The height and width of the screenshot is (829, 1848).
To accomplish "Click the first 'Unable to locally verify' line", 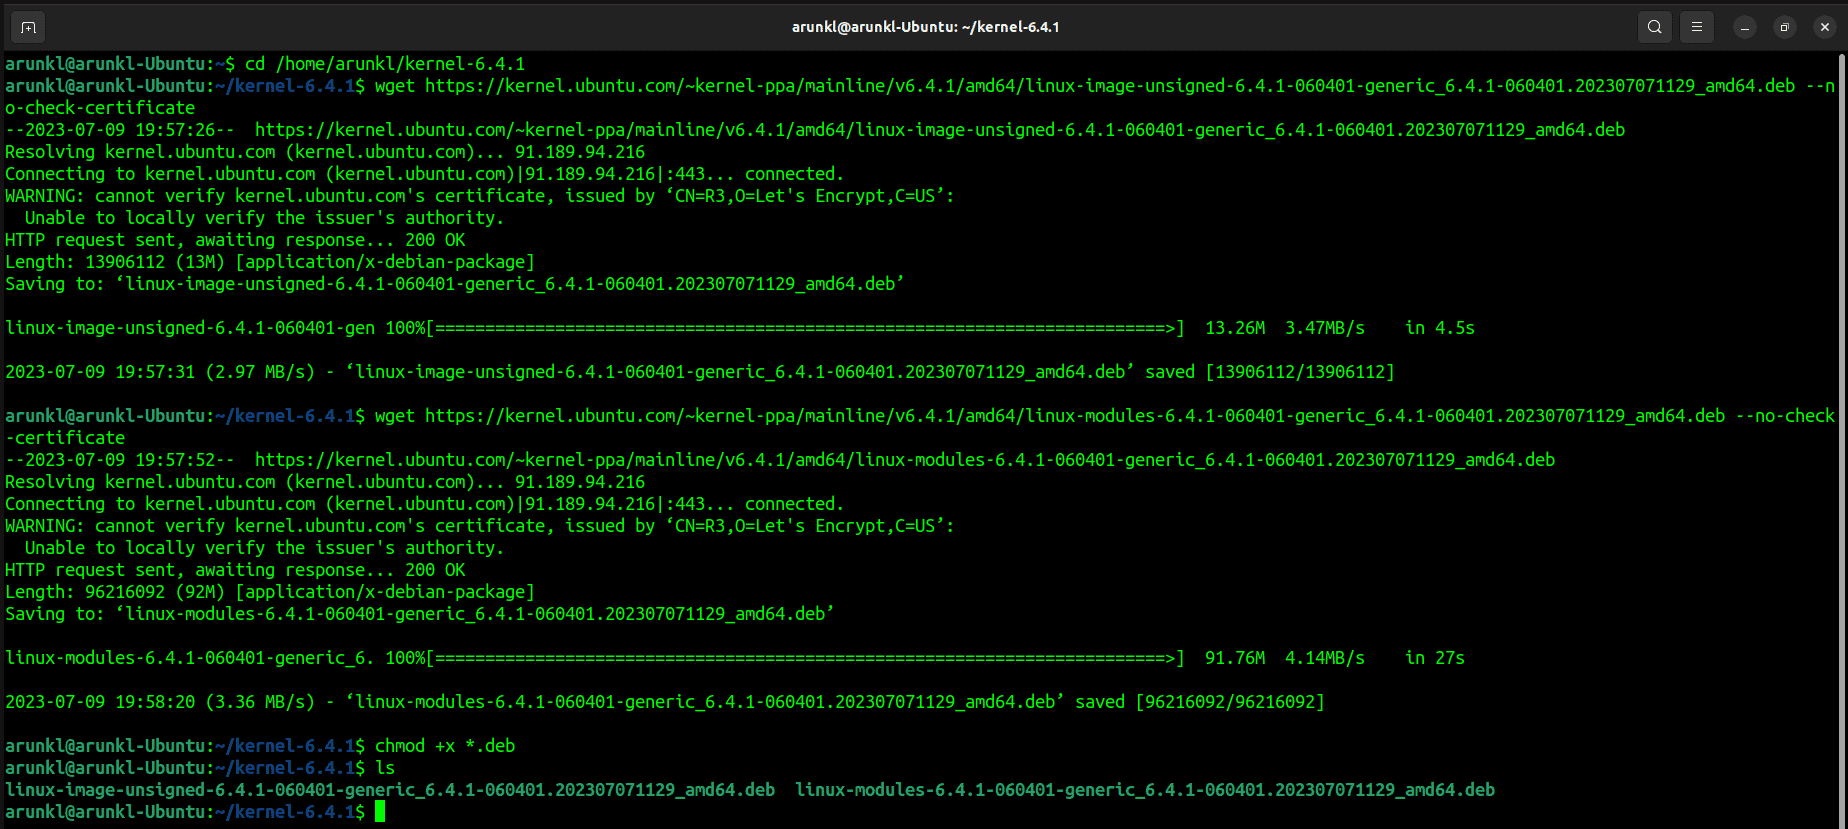I will pyautogui.click(x=265, y=218).
